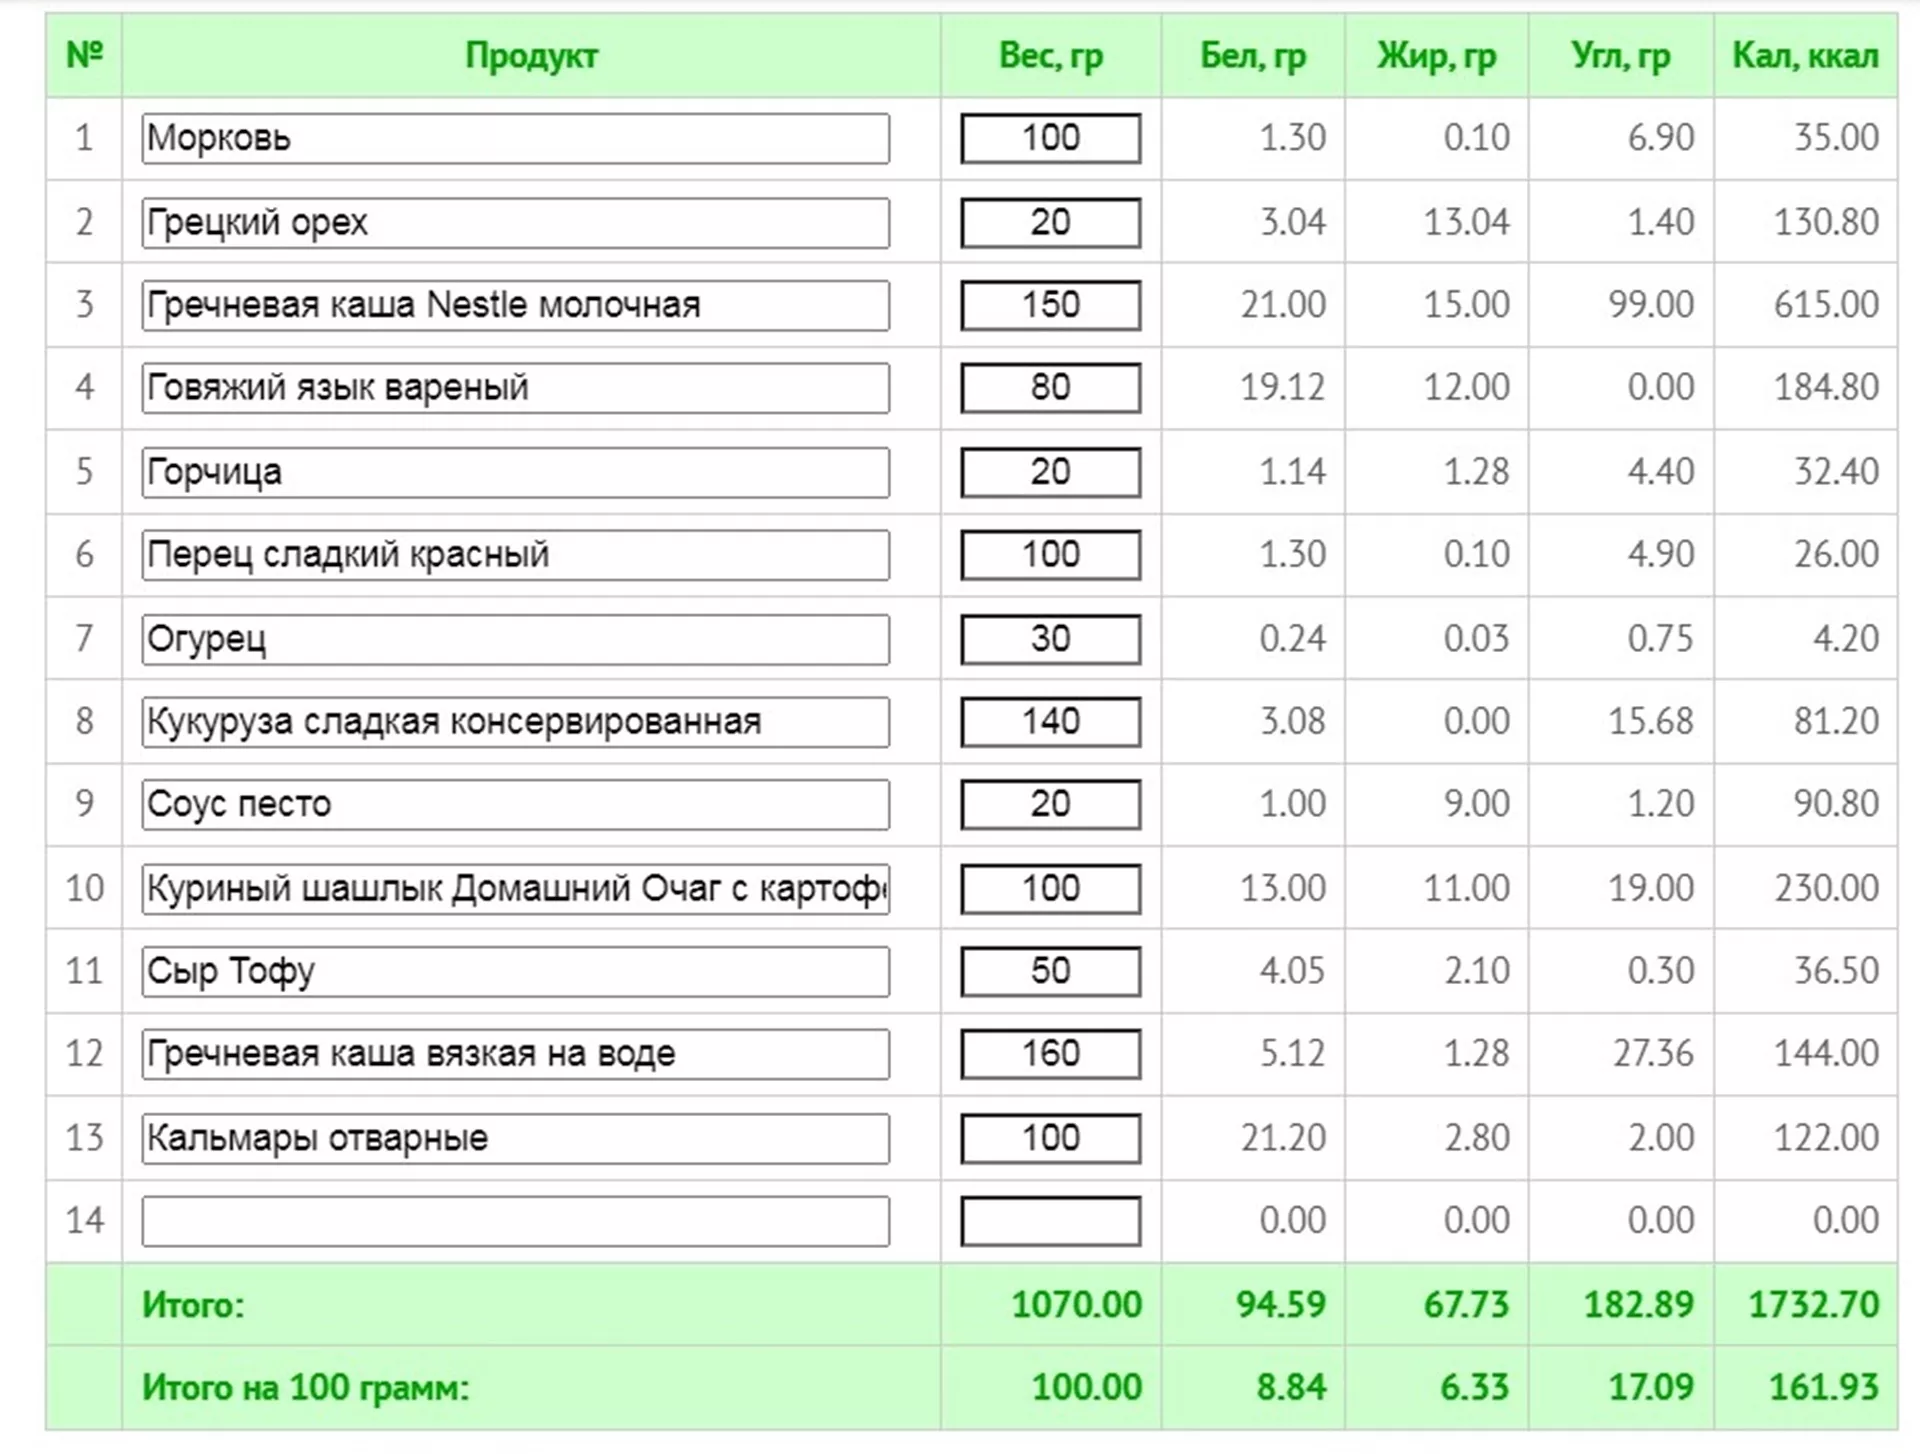Select the Гречневая каша Nestle молочная field
Screen dimensions: 1920x1454
(x=515, y=305)
